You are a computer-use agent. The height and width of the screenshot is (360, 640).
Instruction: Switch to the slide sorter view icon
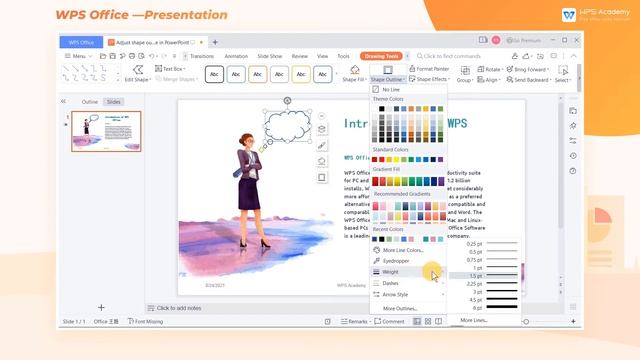428,322
